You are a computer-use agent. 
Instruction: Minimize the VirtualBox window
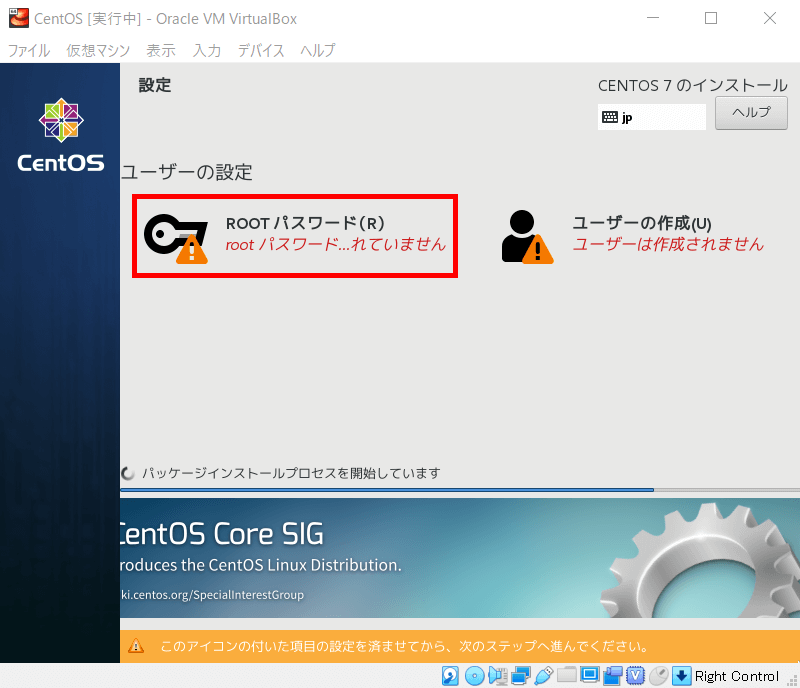[653, 18]
